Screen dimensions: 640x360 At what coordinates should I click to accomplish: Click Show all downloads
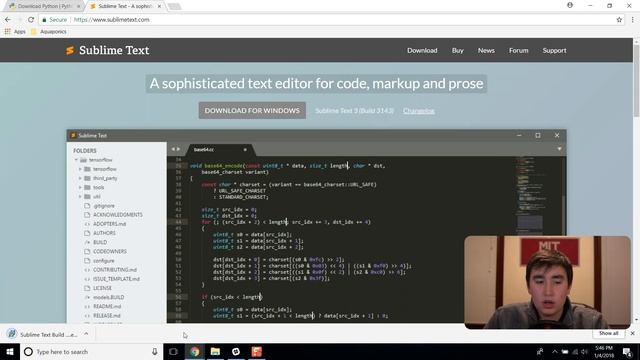point(608,333)
